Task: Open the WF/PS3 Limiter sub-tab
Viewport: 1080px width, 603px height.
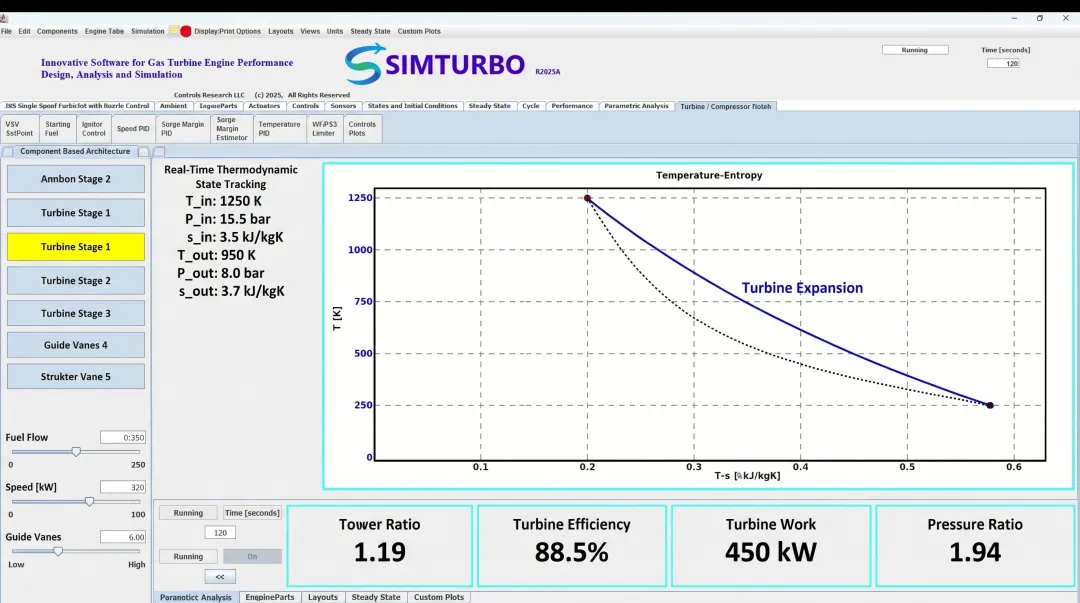Action: click(324, 129)
